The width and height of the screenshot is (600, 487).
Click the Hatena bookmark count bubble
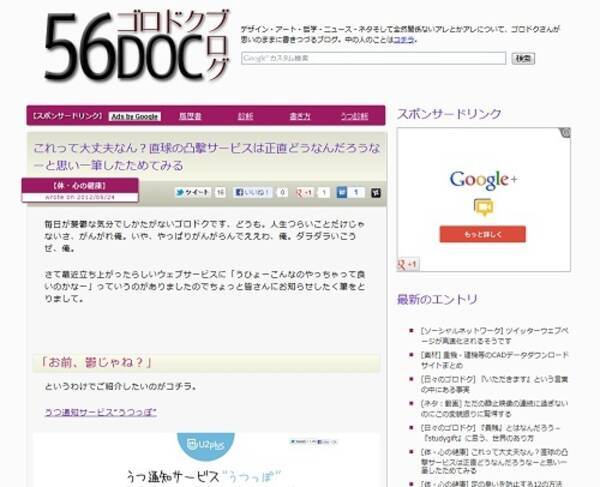[356, 192]
